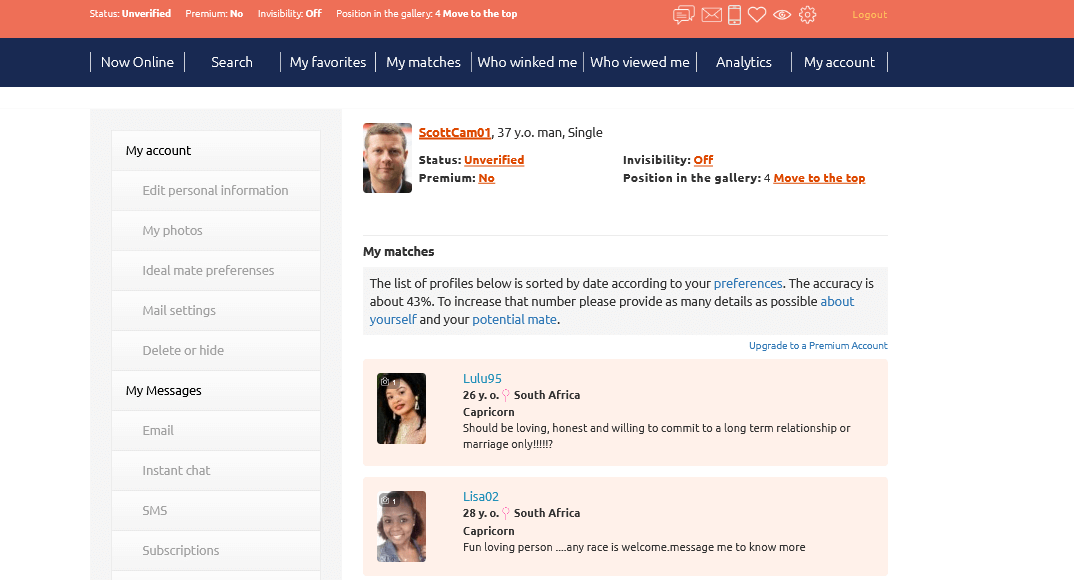This screenshot has height=580, width=1074.
Task: Open Instant chat in the sidebar
Action: [x=216, y=470]
